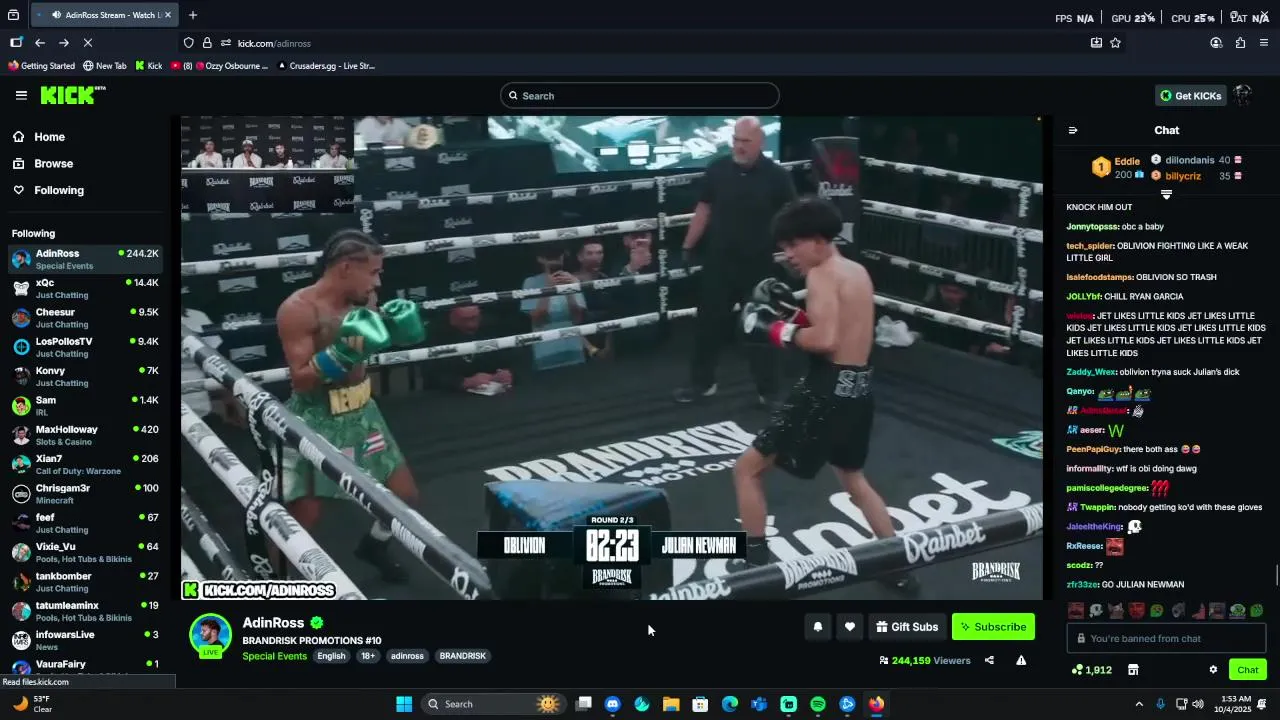The height and width of the screenshot is (720, 1280).
Task: Select the adinross tag
Action: click(407, 656)
